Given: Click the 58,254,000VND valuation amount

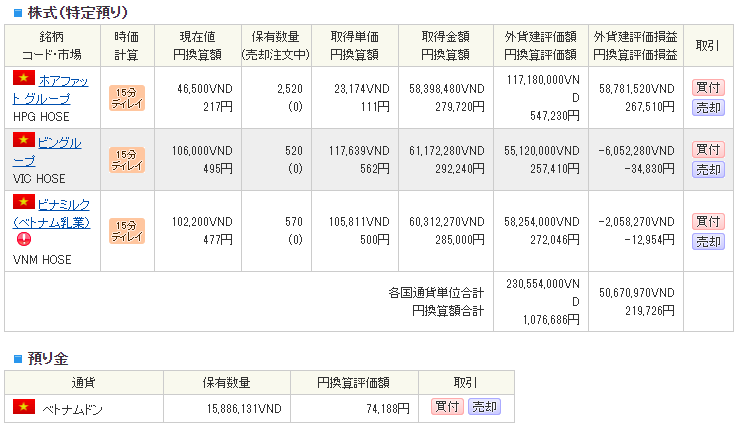Looking at the screenshot, I should pyautogui.click(x=542, y=222).
